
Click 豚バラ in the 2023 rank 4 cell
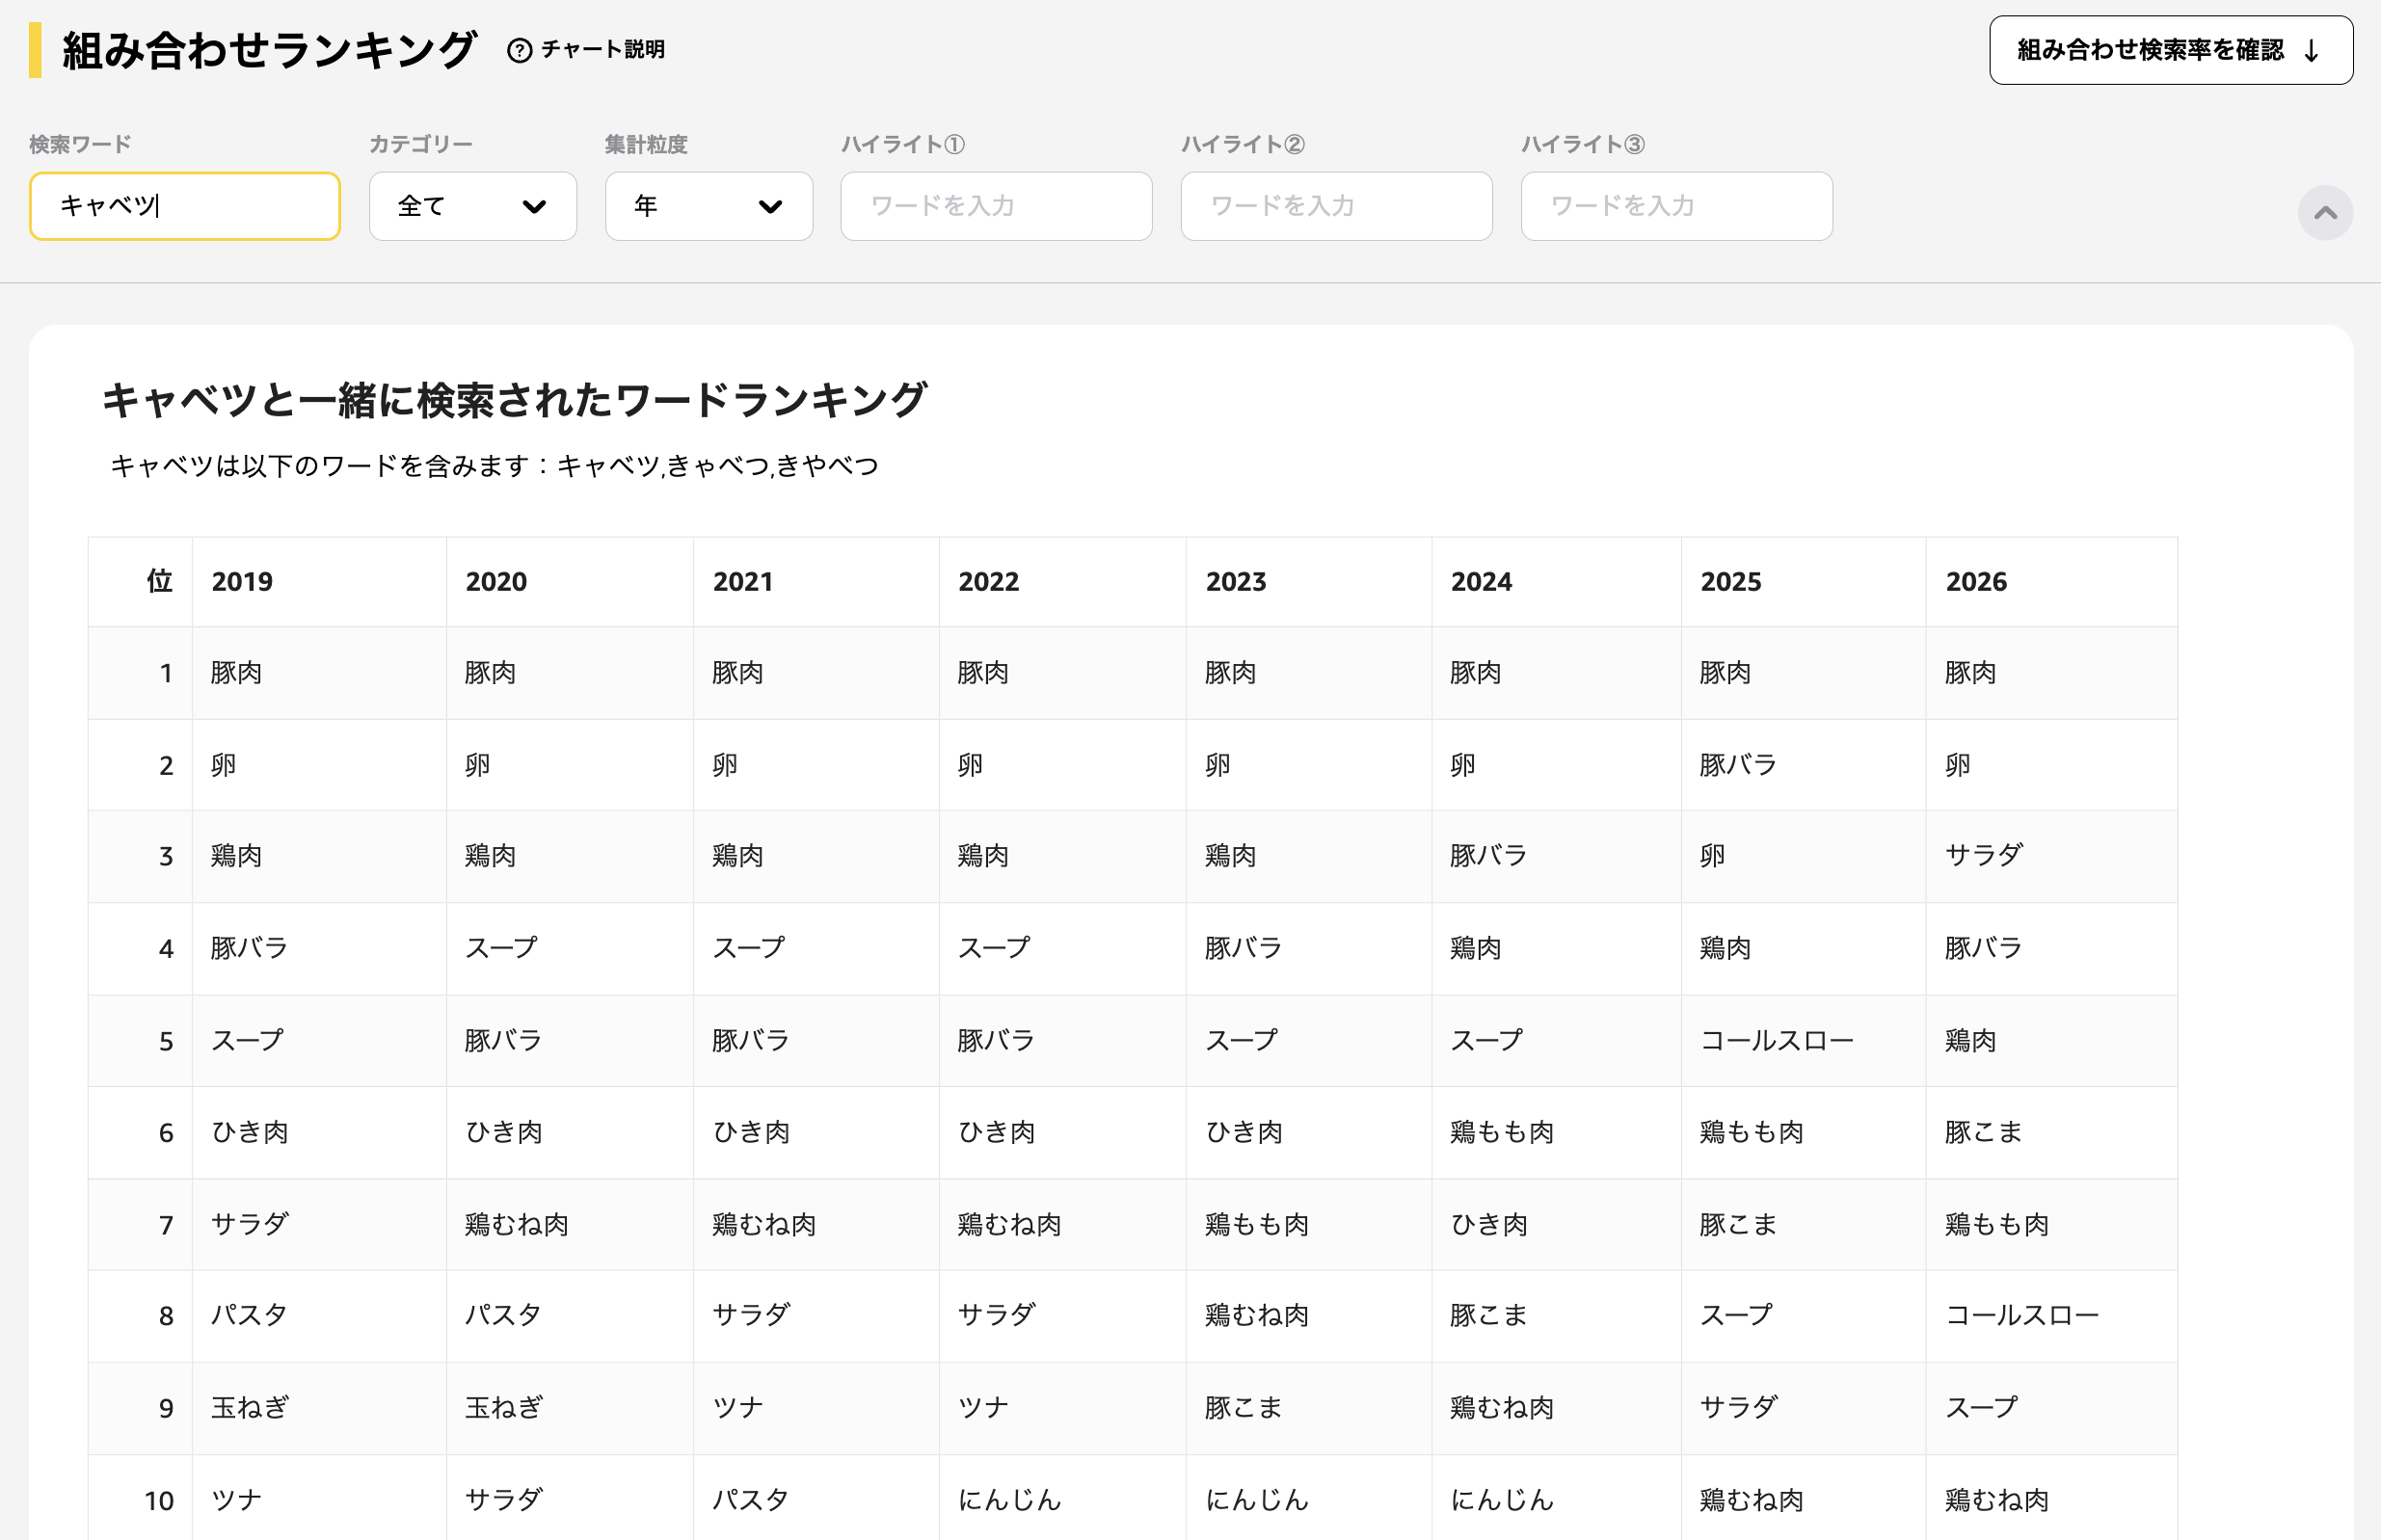point(1243,948)
